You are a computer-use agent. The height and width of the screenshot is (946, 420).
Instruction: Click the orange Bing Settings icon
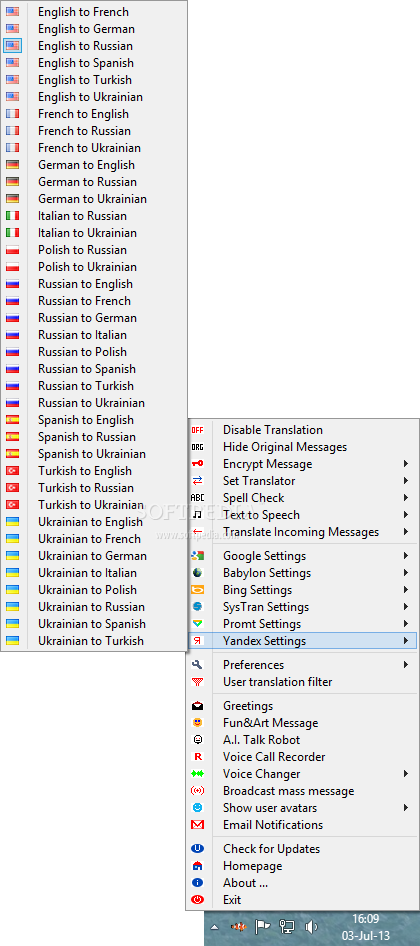[x=197, y=590]
